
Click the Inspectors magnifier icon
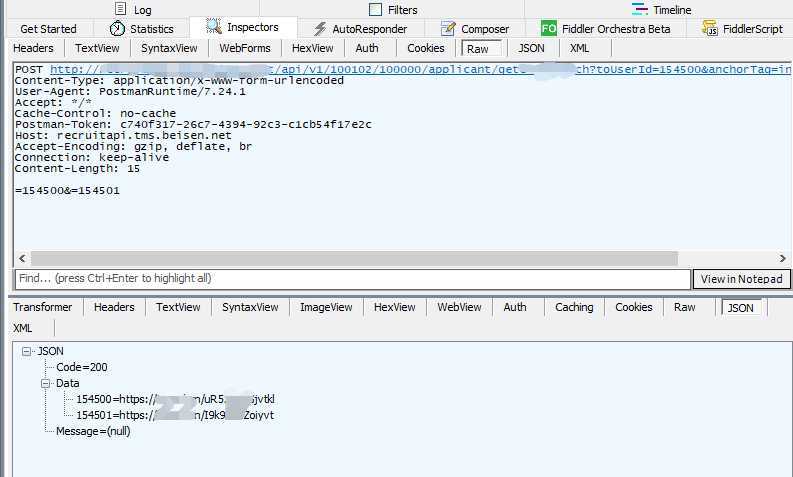(x=213, y=26)
